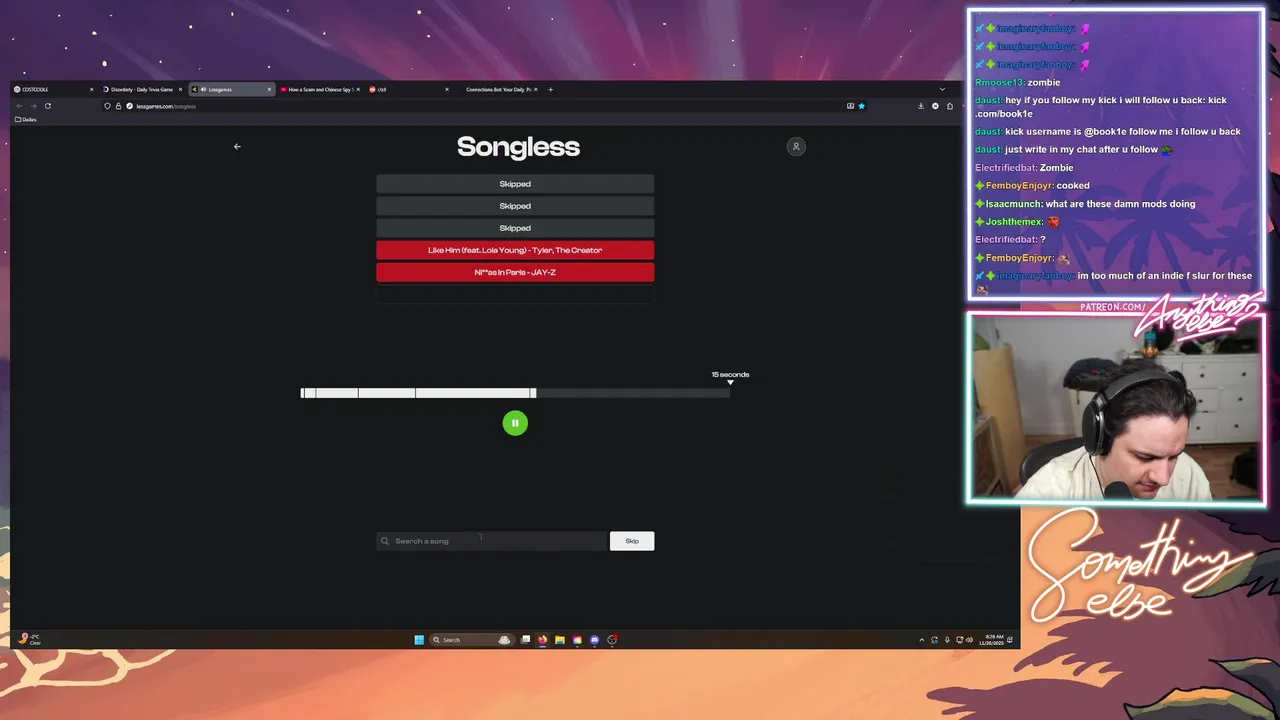Focus the Search a song field
Screen dimensions: 1280x720
coord(492,541)
